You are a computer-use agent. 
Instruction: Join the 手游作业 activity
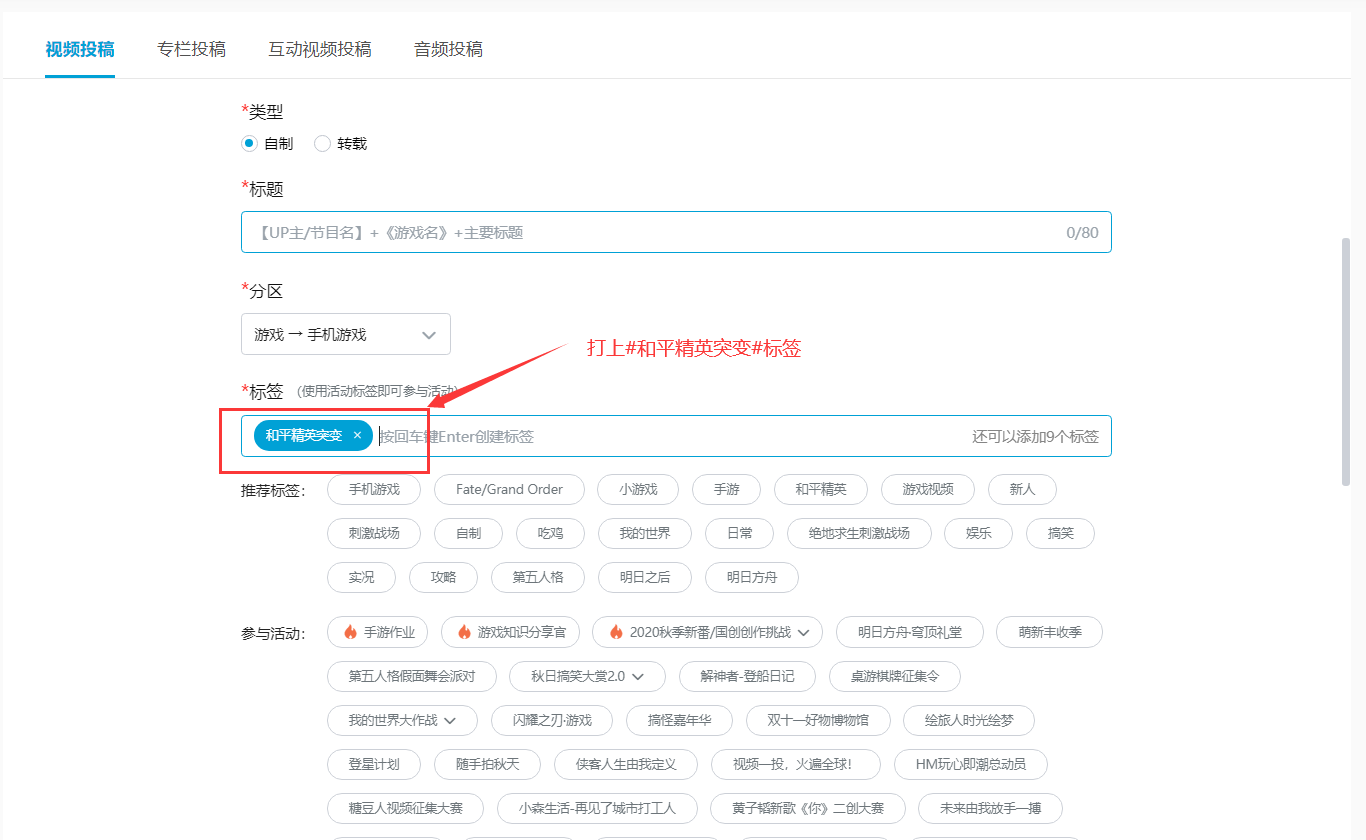tap(378, 633)
